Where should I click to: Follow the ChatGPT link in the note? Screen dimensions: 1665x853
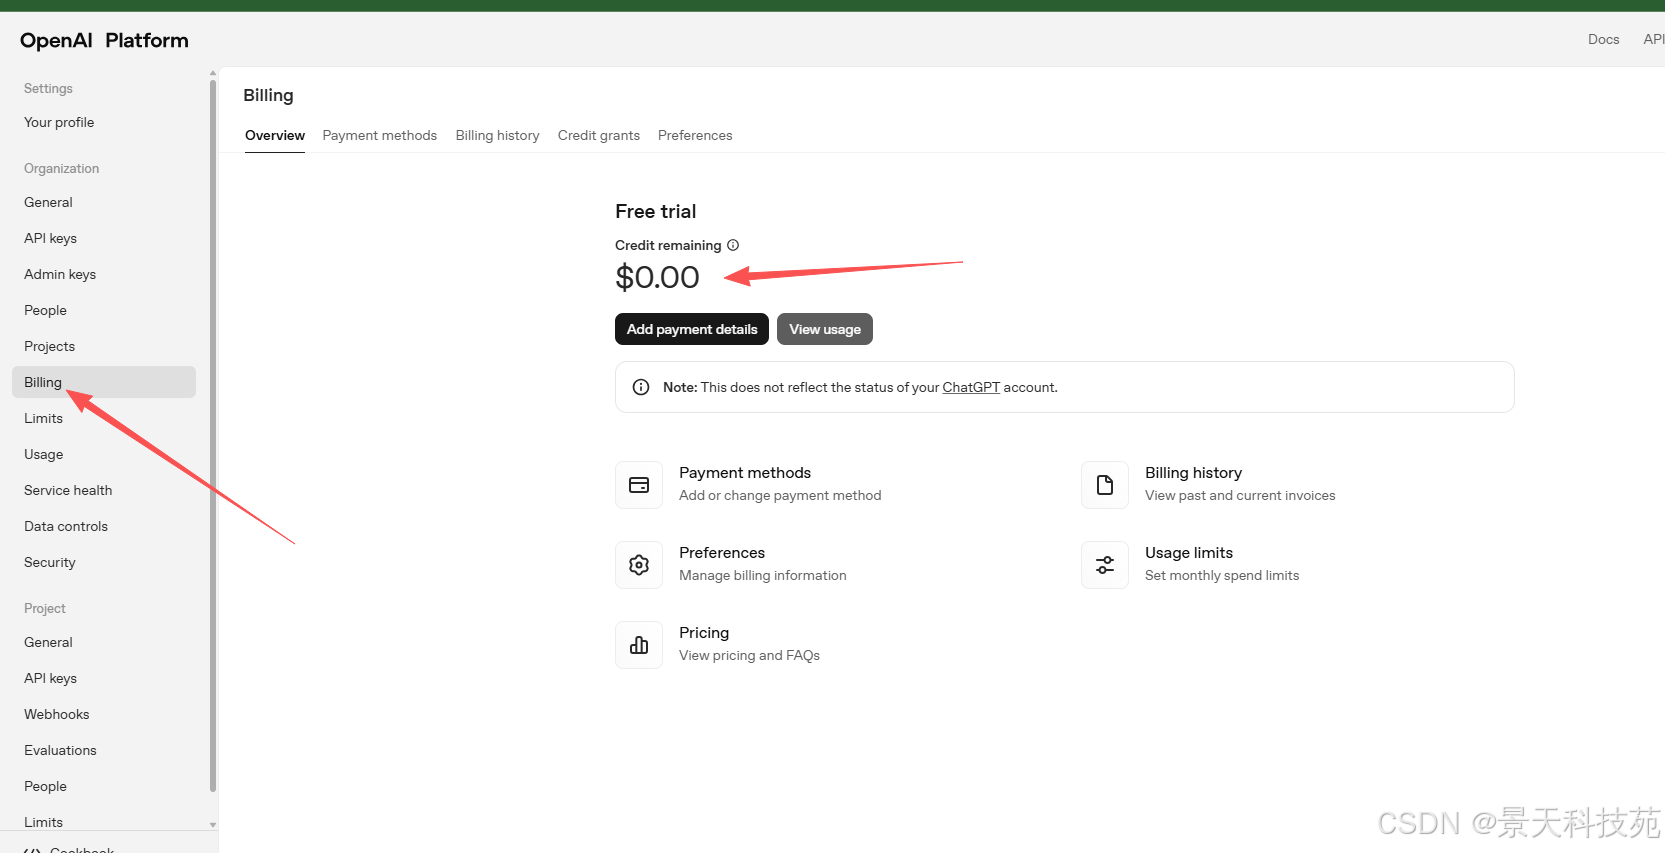tap(971, 387)
